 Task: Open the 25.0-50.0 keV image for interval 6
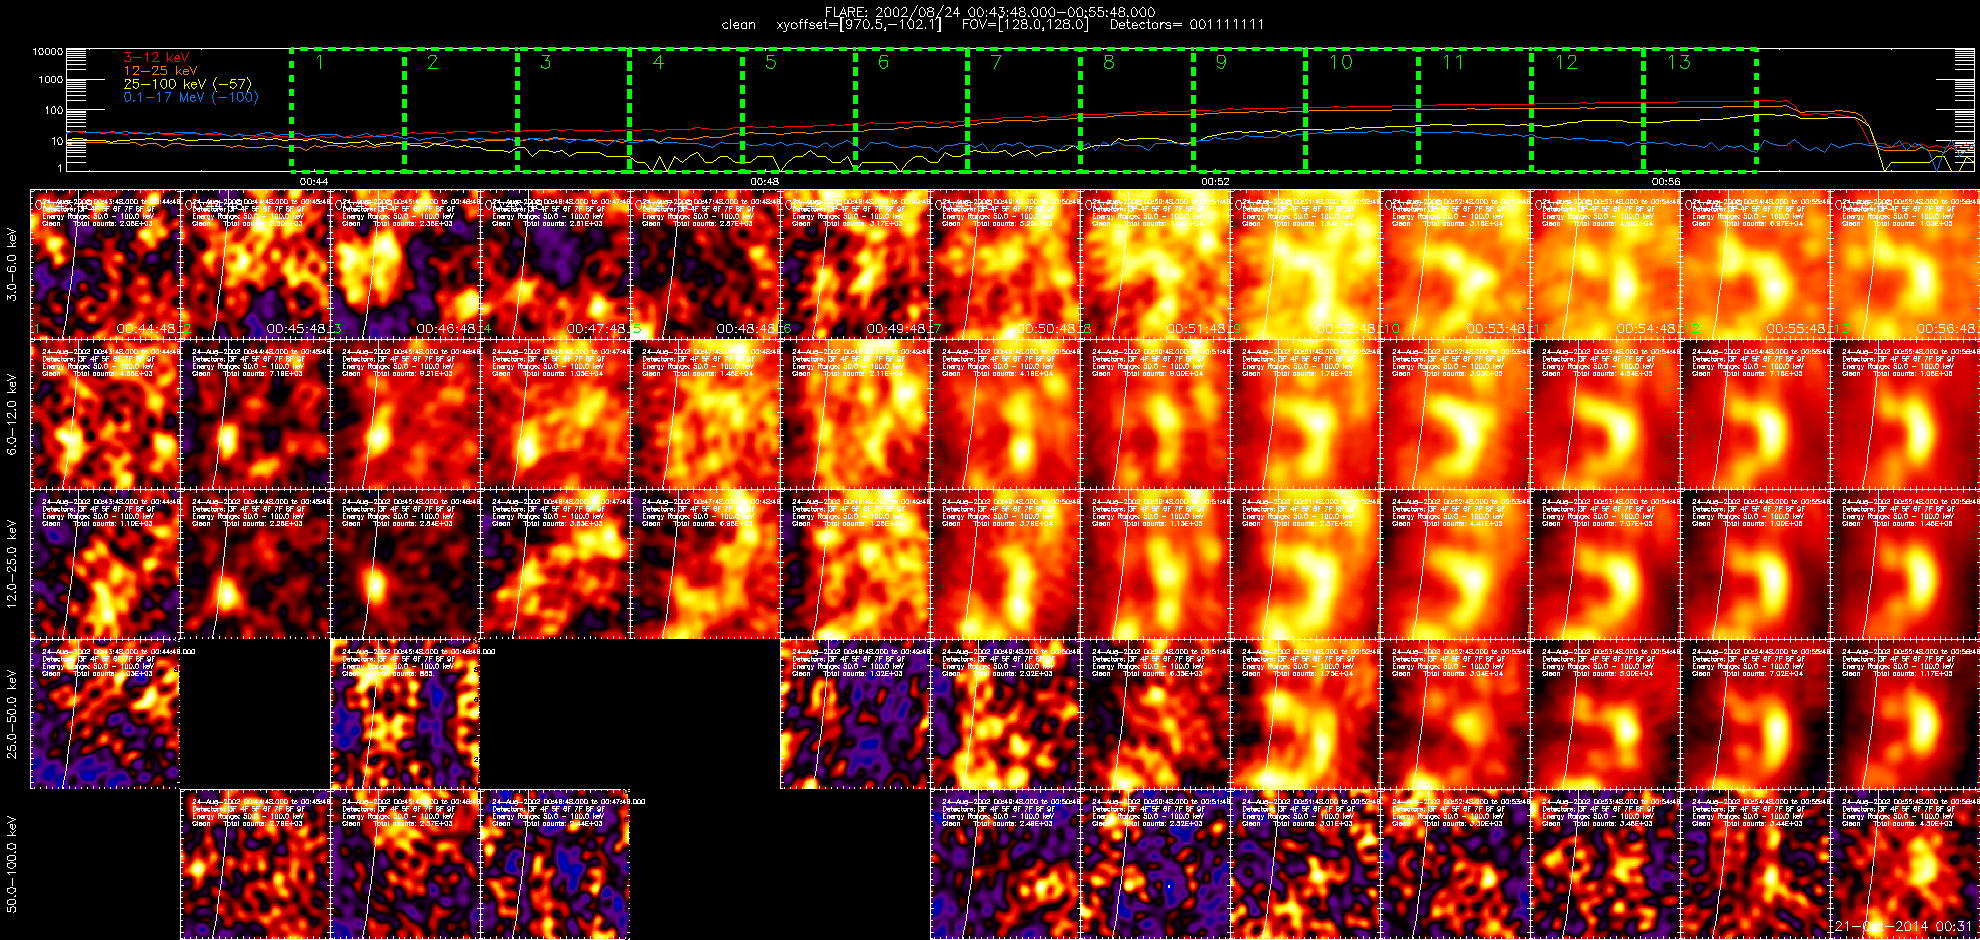coord(855,714)
